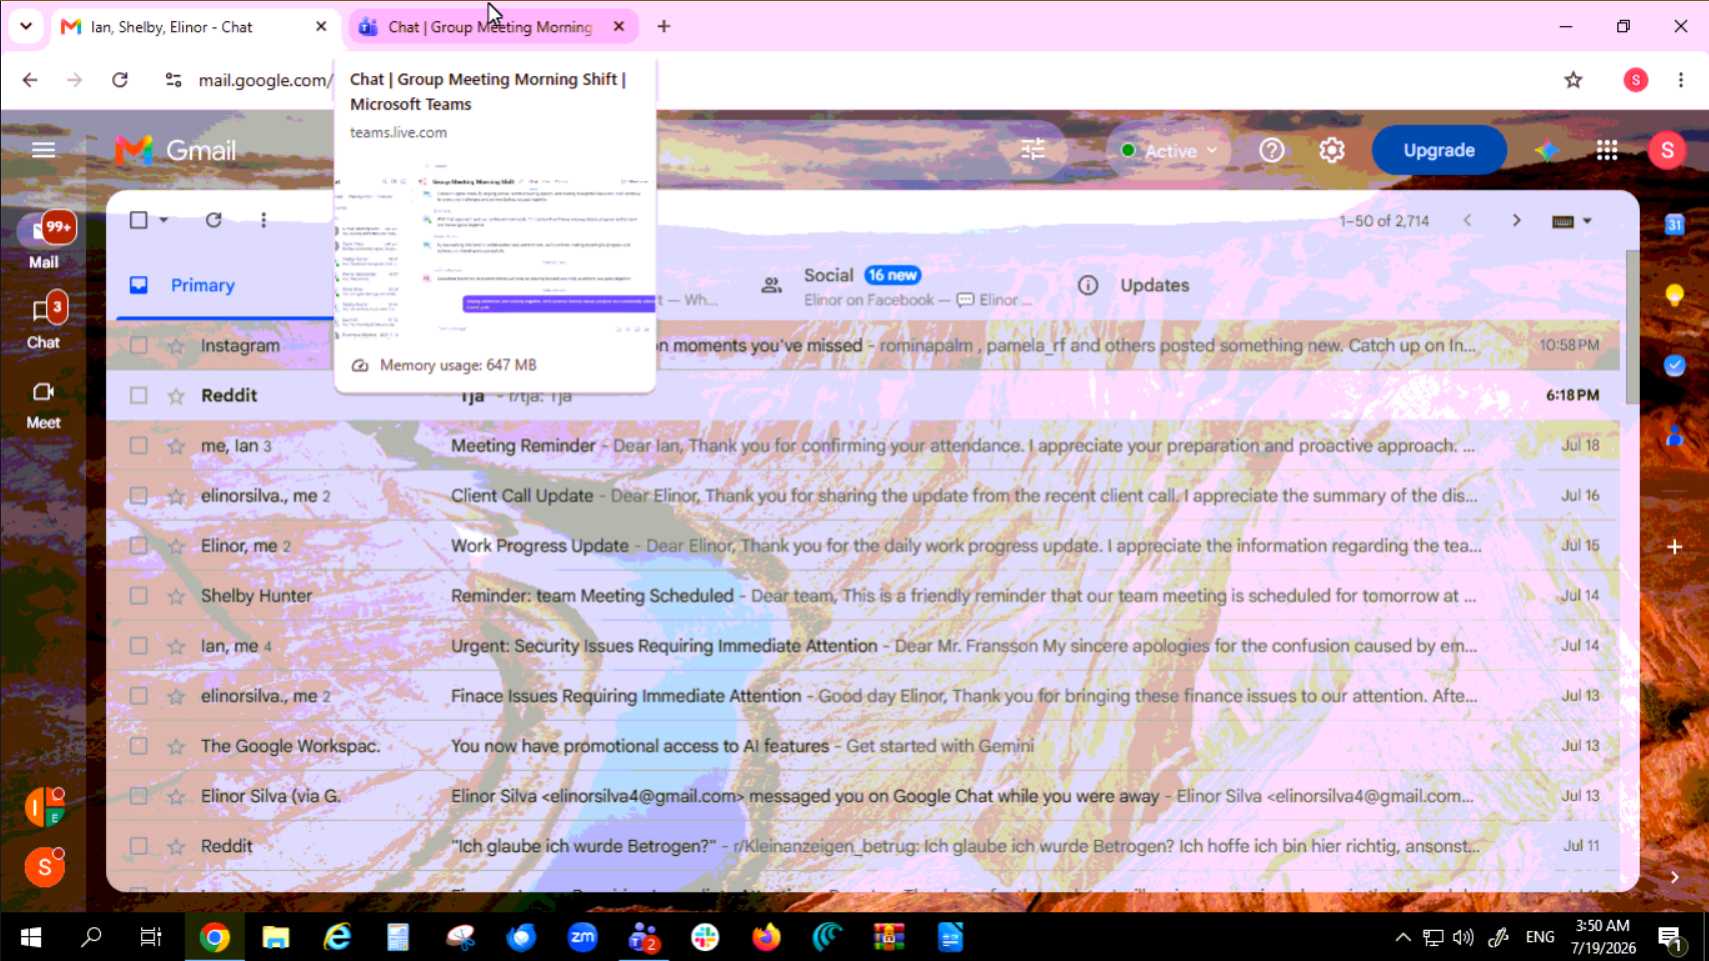Screen dimensions: 1709x961
Task: Refresh the inbox message list
Action: click(213, 220)
